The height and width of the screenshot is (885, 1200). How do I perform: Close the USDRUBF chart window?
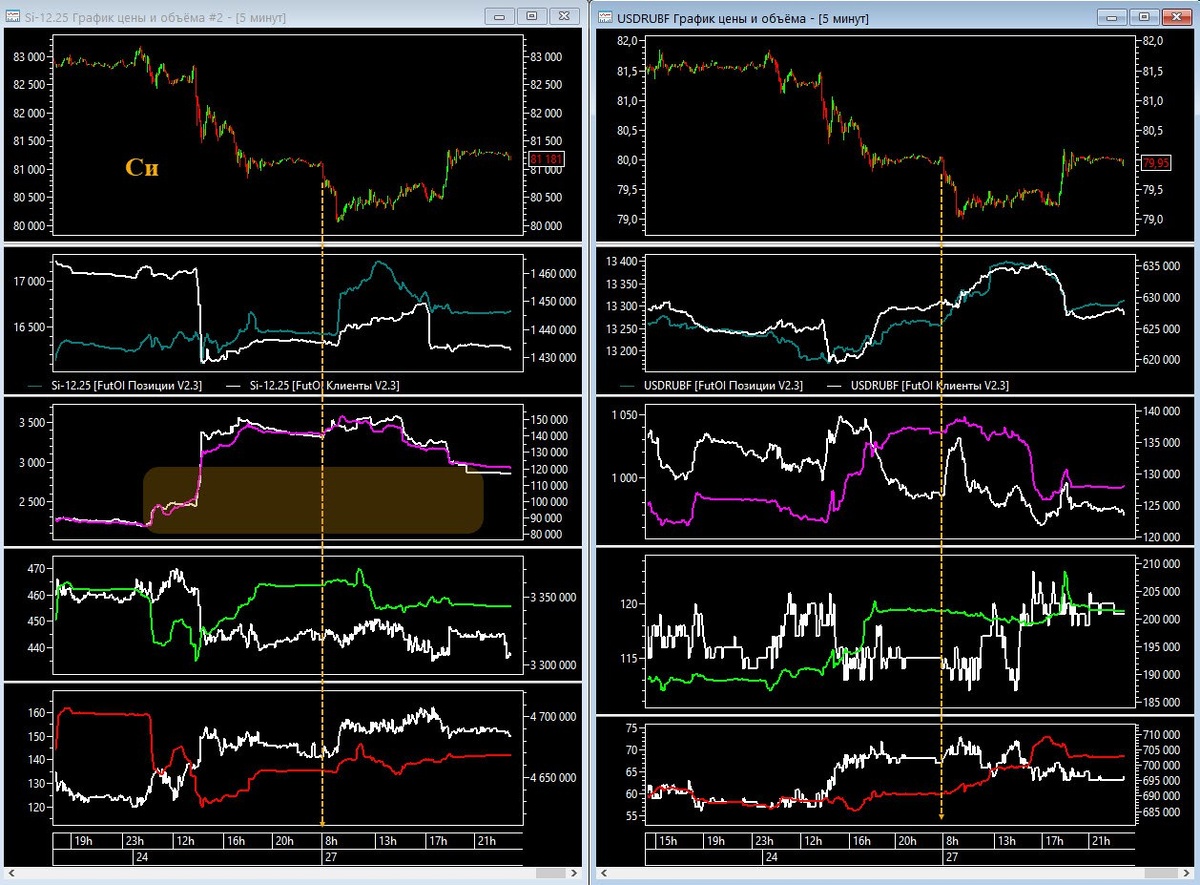[x=1176, y=16]
